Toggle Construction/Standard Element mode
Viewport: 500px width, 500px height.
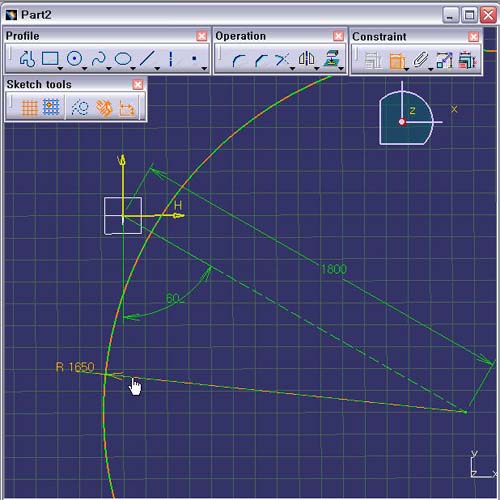pos(79,108)
